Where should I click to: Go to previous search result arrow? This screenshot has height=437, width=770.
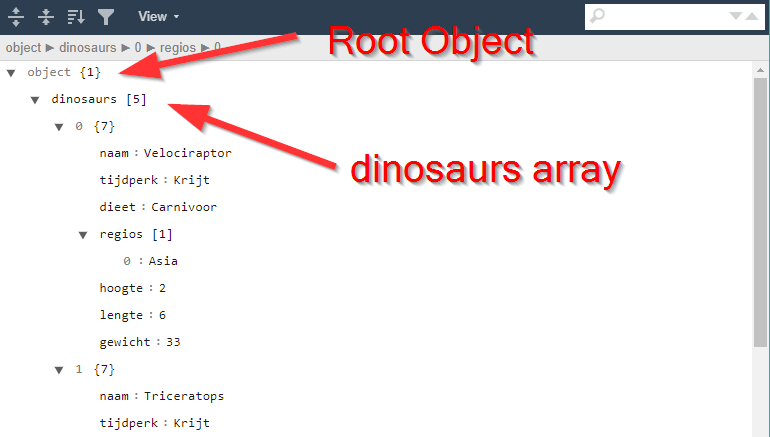(752, 16)
